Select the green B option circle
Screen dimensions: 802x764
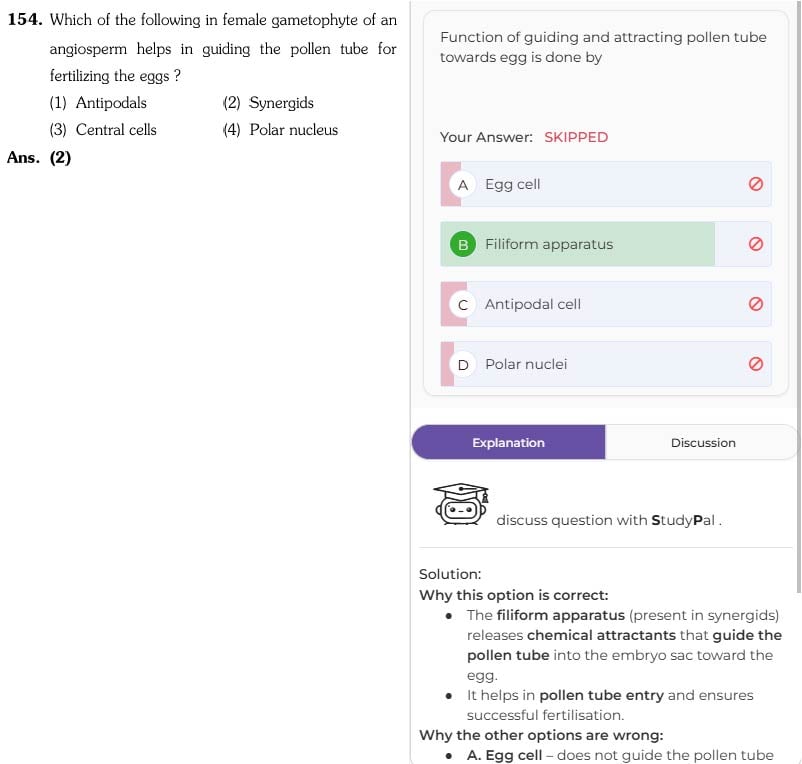462,244
